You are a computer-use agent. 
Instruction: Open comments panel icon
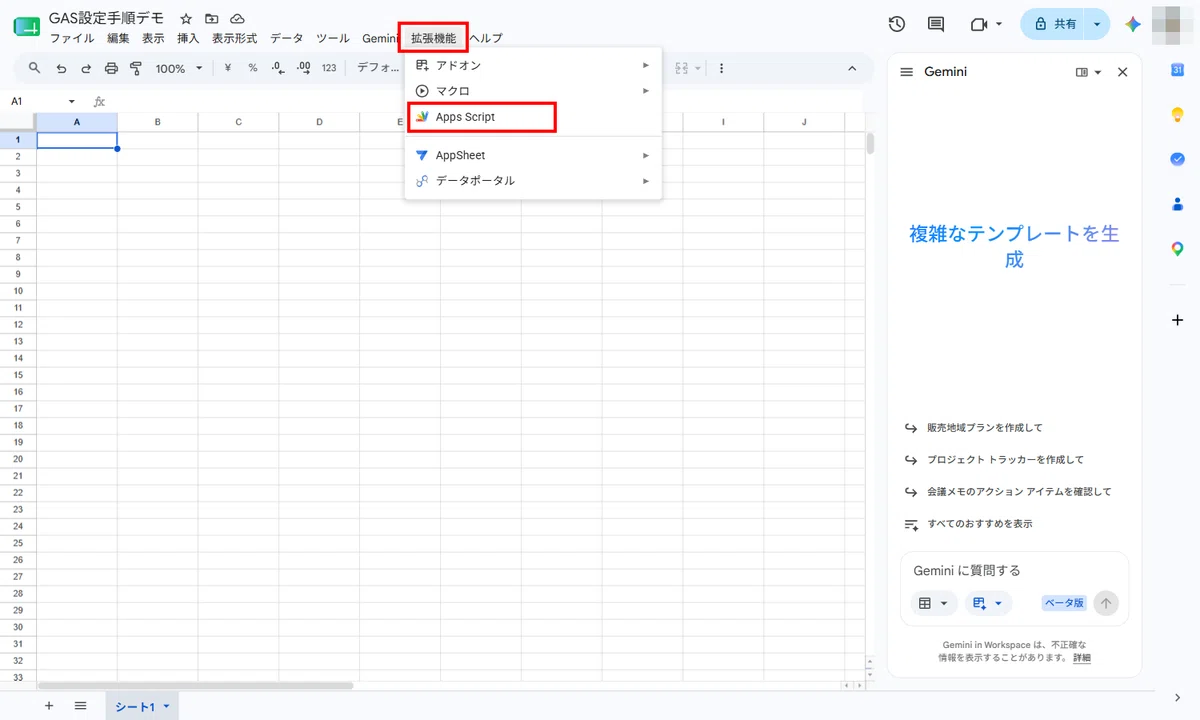(936, 24)
